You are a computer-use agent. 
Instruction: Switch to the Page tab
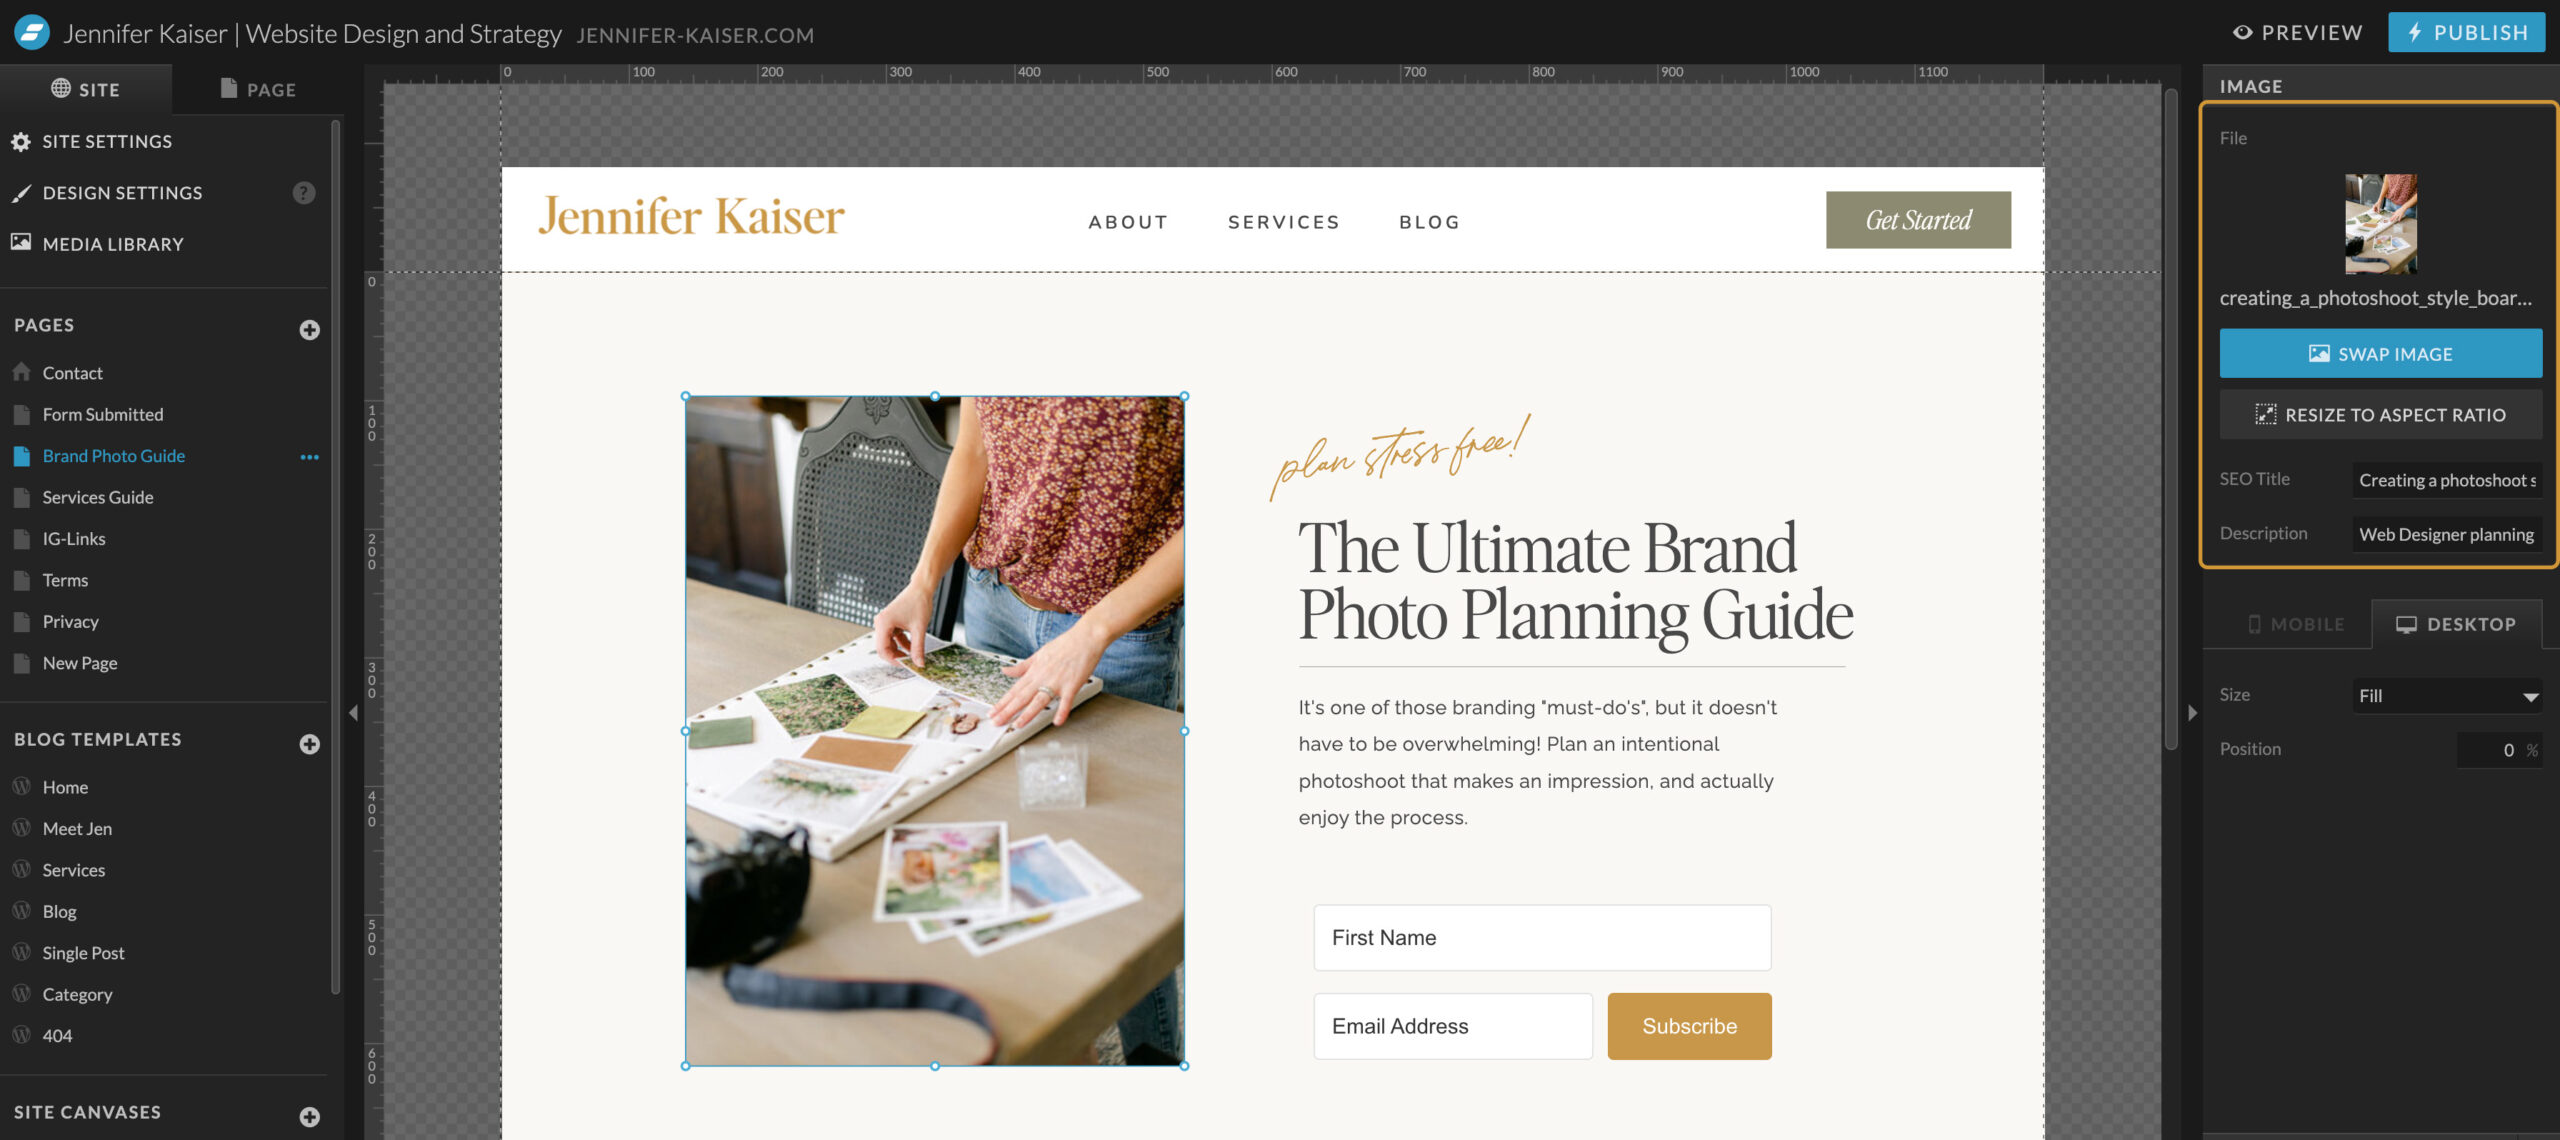point(258,89)
